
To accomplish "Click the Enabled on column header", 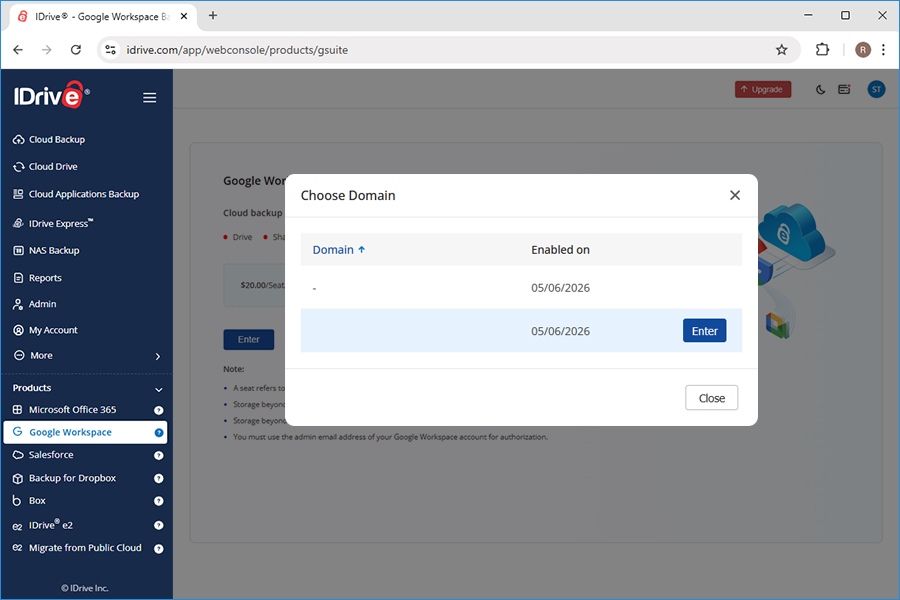I will pyautogui.click(x=560, y=250).
